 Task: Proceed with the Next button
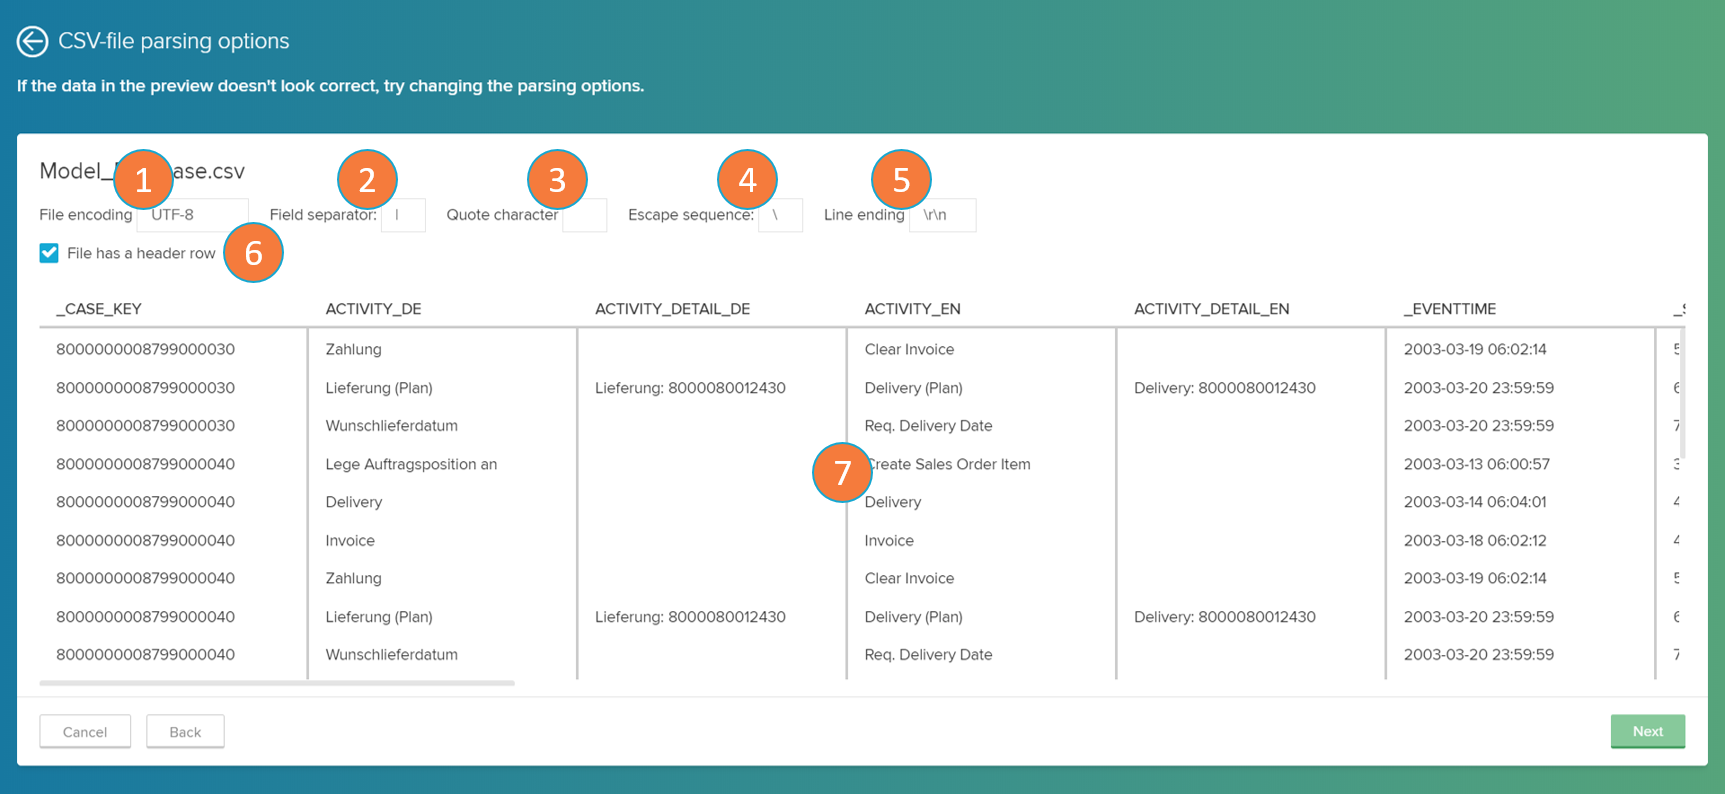(1647, 731)
